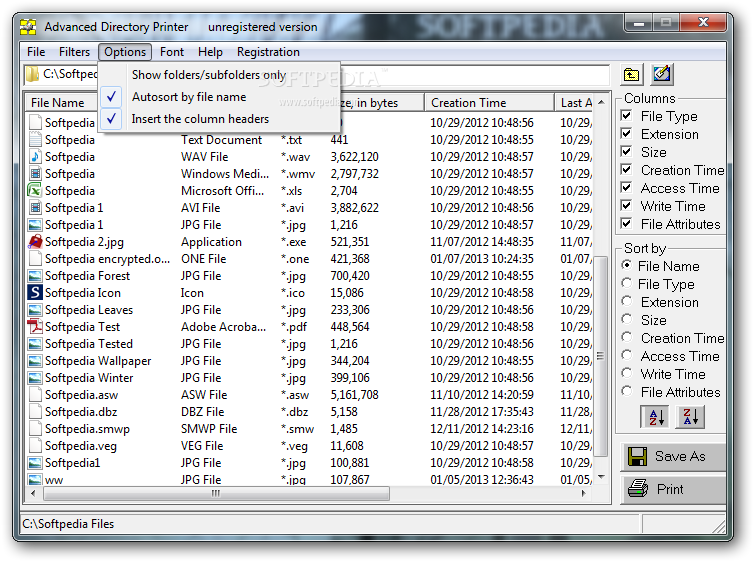Toggle Insert the column headers option

(x=219, y=119)
